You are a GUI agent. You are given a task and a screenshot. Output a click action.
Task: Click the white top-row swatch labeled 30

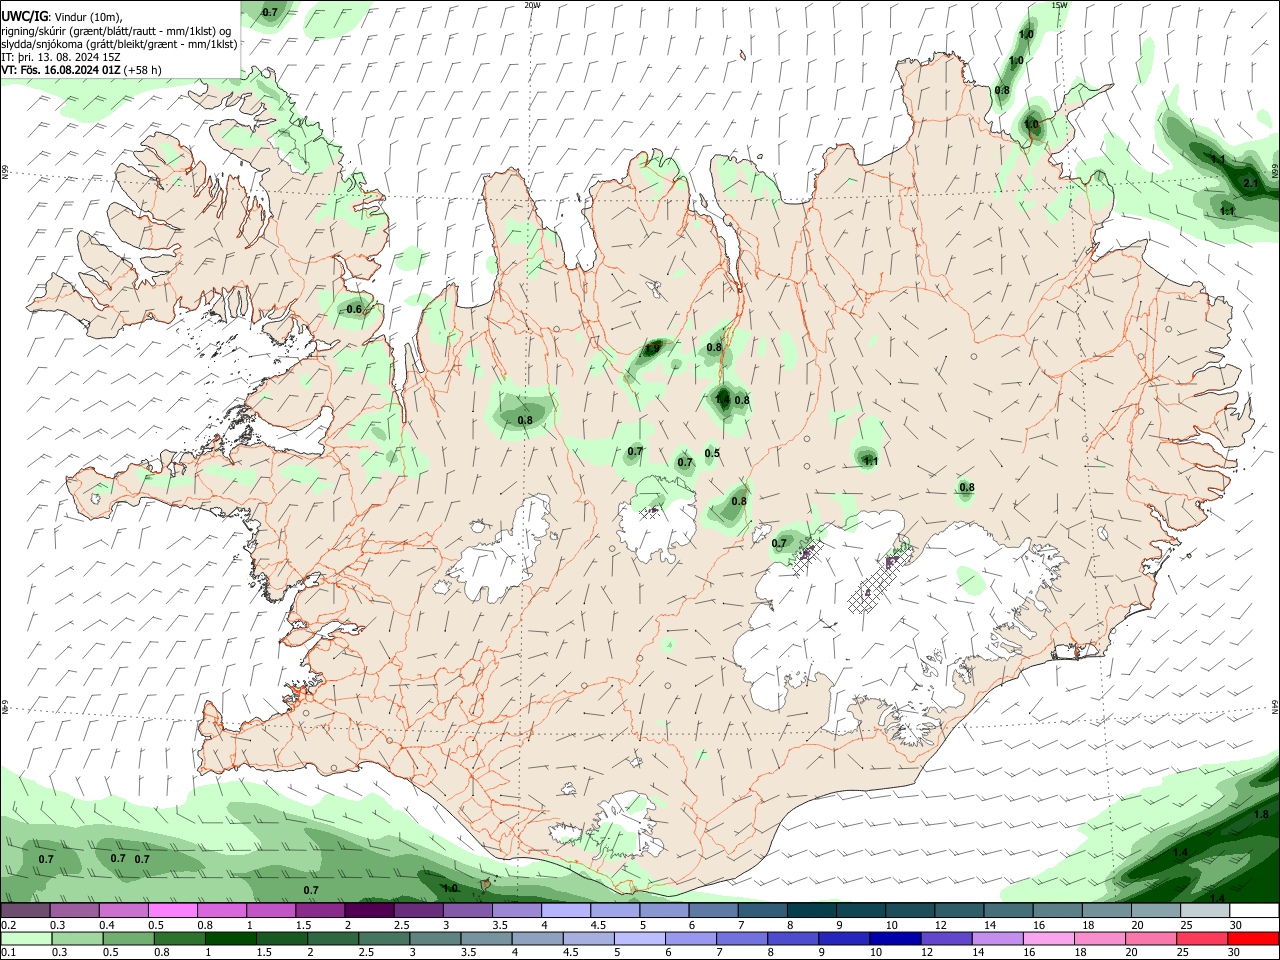1255,911
